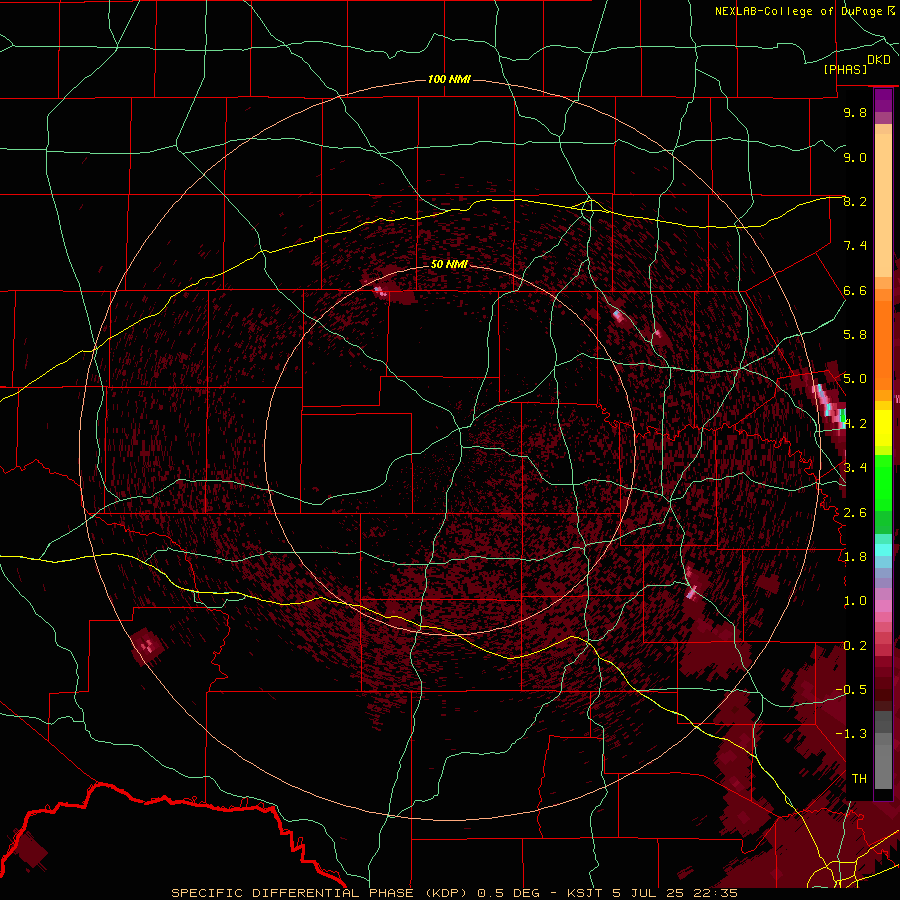This screenshot has width=900, height=900.
Task: Click the 9.0 value on the color scale
Action: point(855,157)
